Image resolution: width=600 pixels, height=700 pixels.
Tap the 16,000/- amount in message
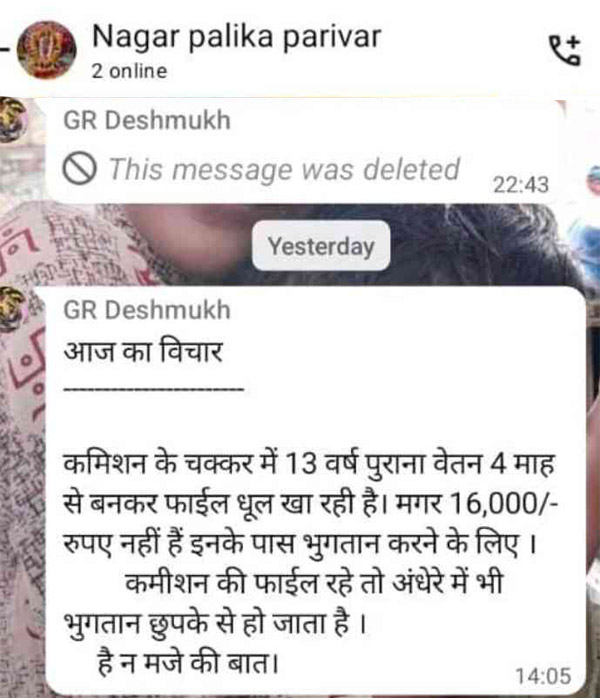coord(504,504)
